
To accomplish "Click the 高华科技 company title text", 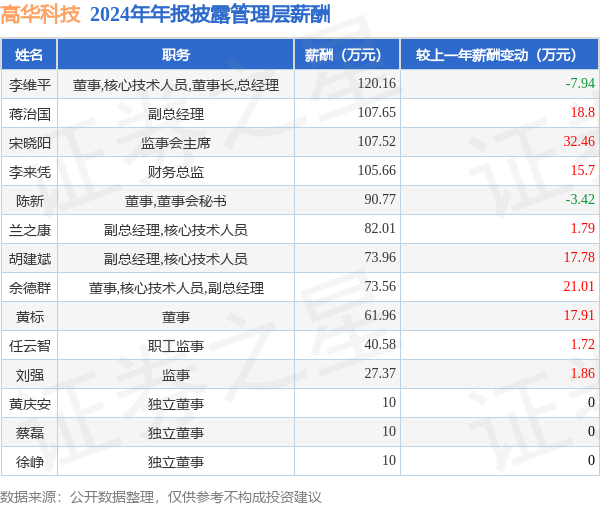I will point(41,14).
